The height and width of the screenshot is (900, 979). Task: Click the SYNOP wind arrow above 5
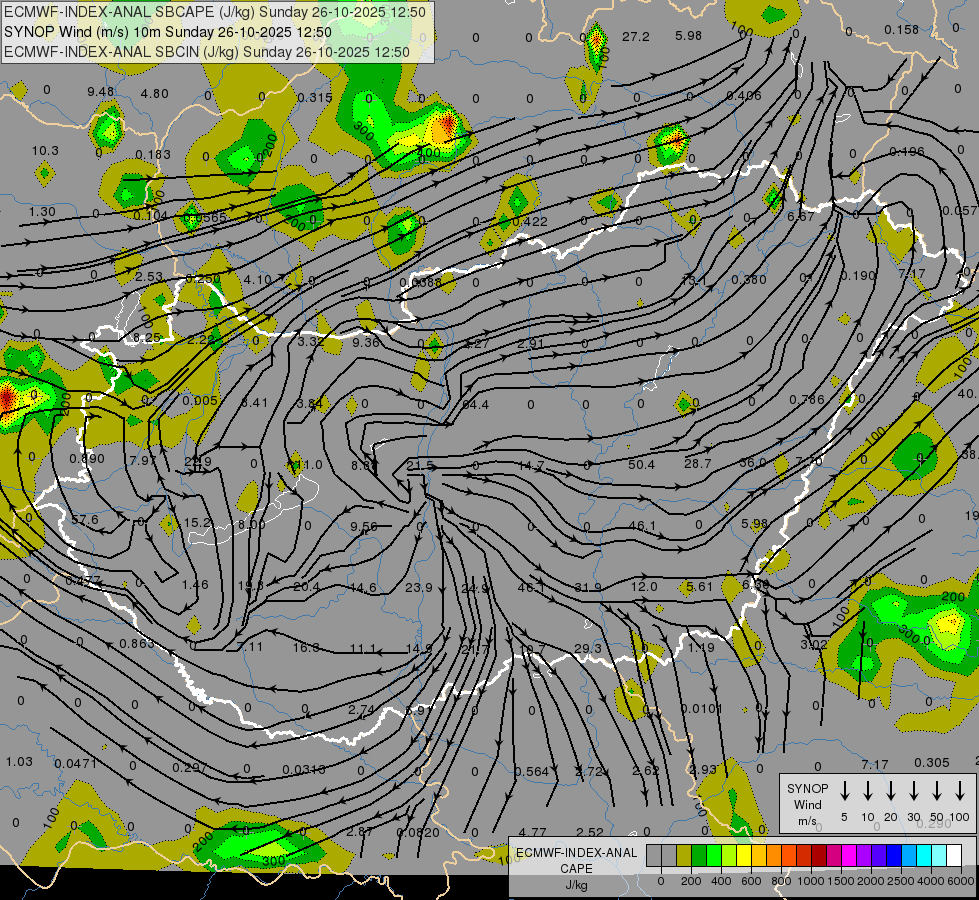[x=844, y=791]
